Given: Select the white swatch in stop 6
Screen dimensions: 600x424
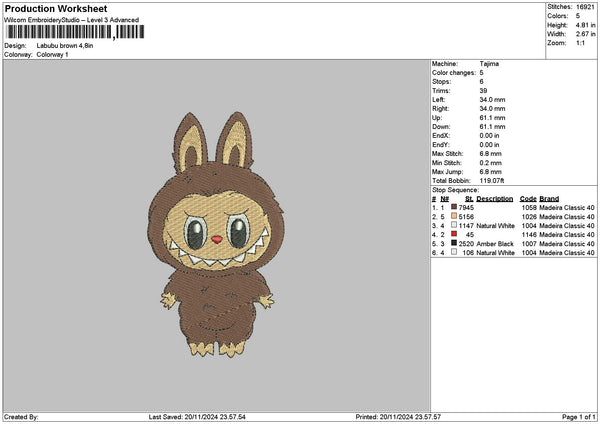Looking at the screenshot, I should coord(454,252).
